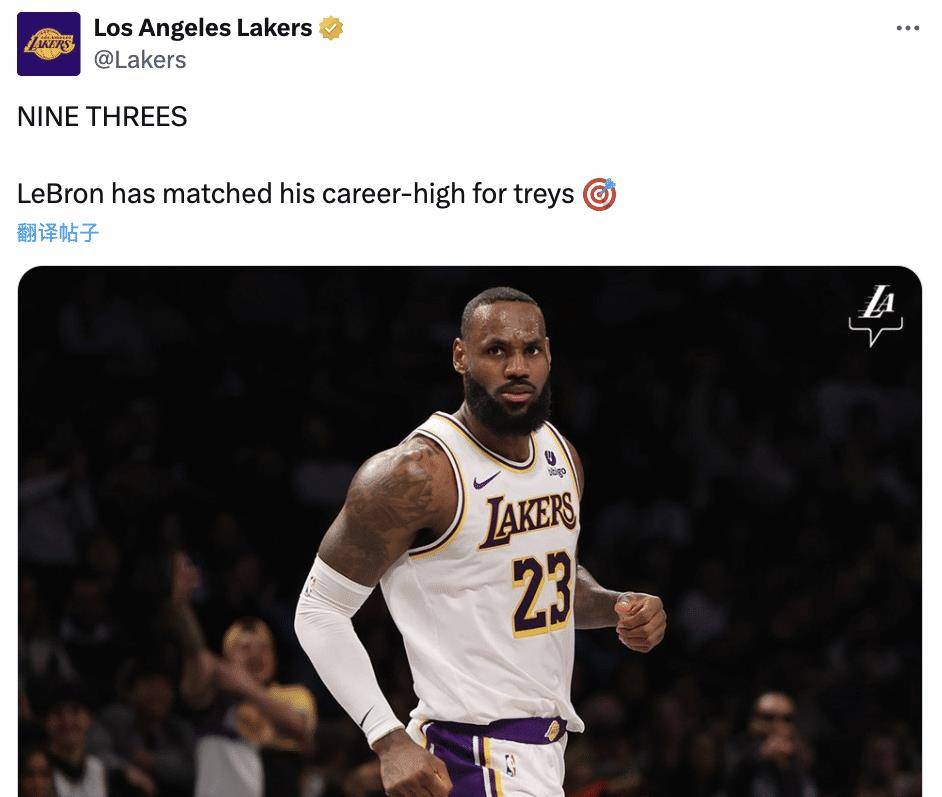Click the NINE THREES headline text

(x=102, y=117)
